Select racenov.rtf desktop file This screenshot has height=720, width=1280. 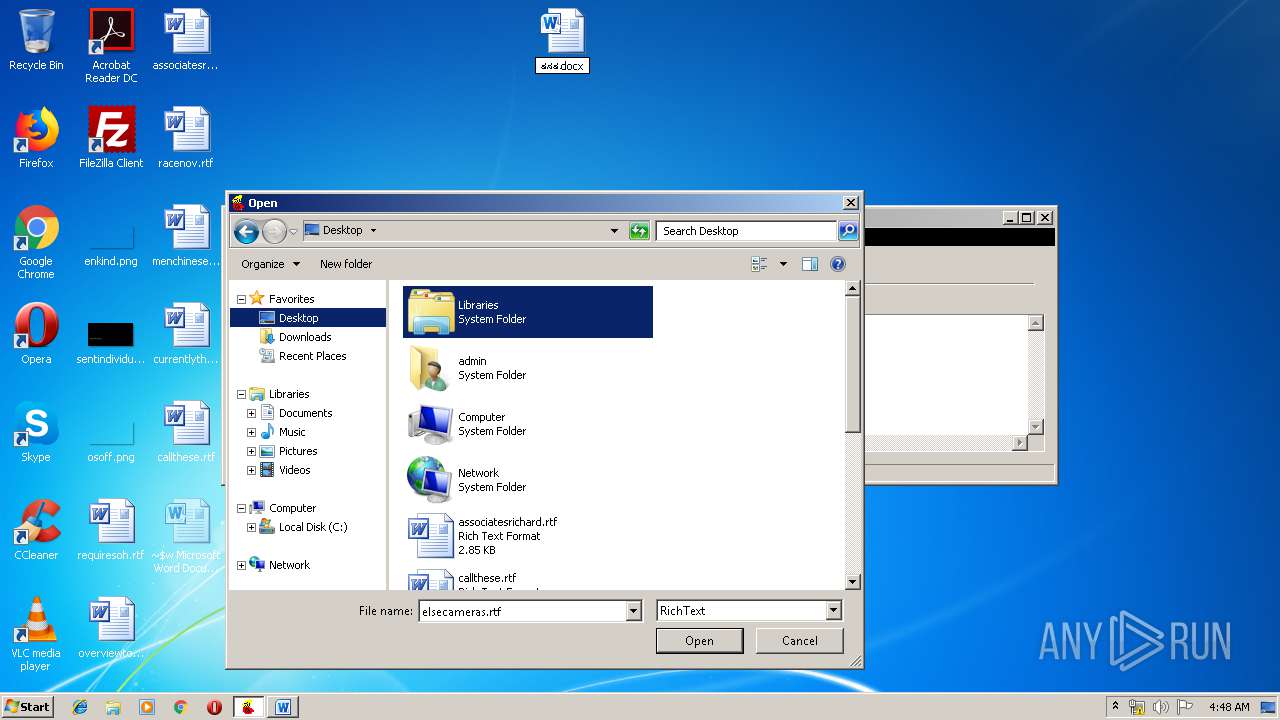pyautogui.click(x=186, y=138)
